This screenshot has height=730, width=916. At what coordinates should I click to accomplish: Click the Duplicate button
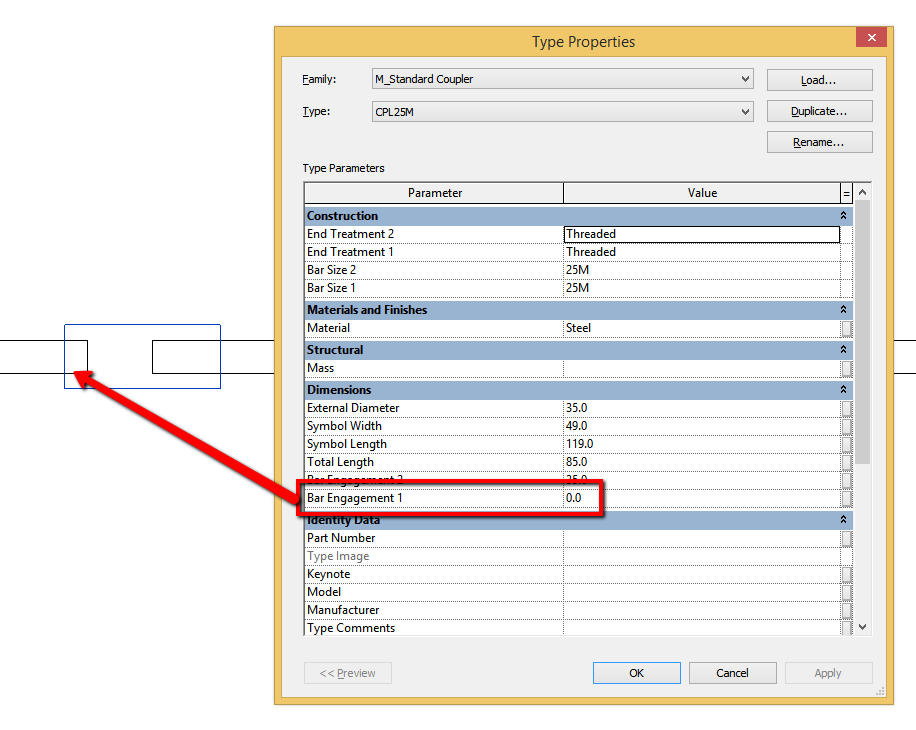pyautogui.click(x=818, y=110)
